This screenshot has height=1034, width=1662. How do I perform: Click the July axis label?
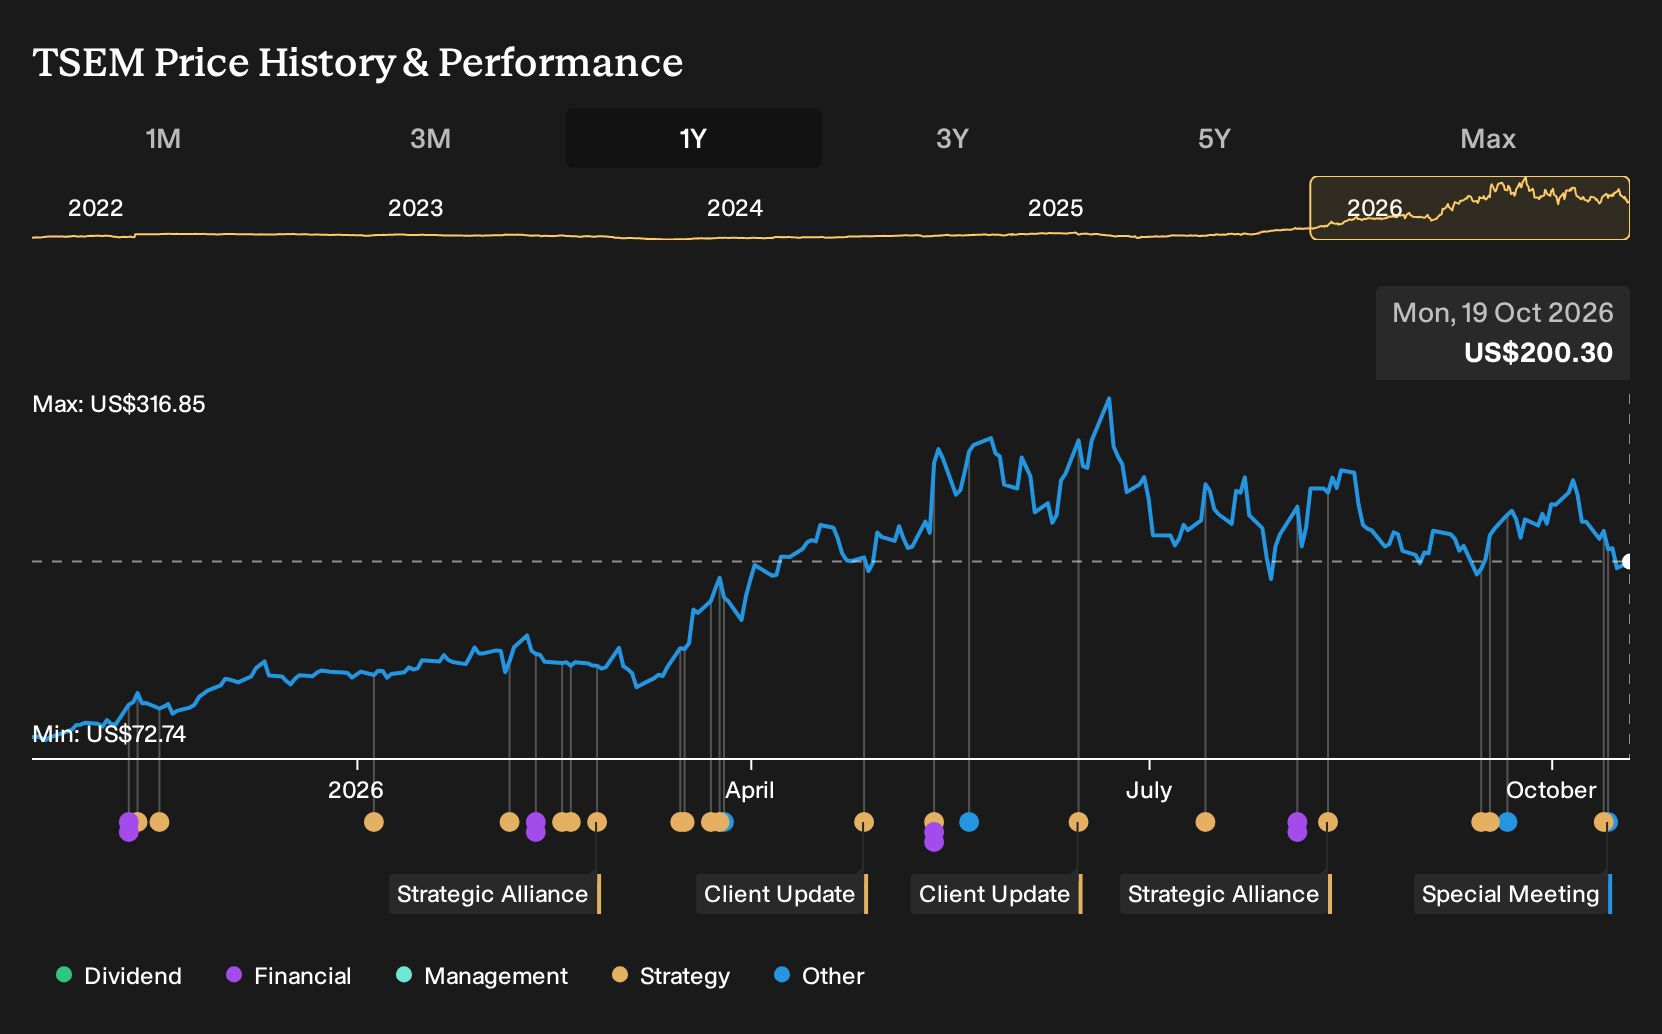click(x=1149, y=790)
